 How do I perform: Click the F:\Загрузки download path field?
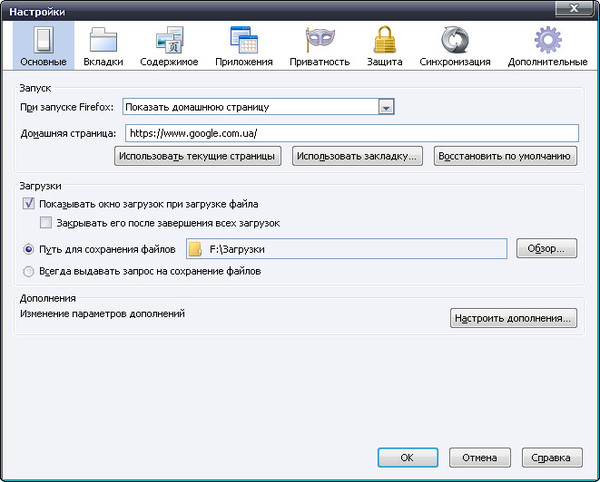(x=347, y=249)
